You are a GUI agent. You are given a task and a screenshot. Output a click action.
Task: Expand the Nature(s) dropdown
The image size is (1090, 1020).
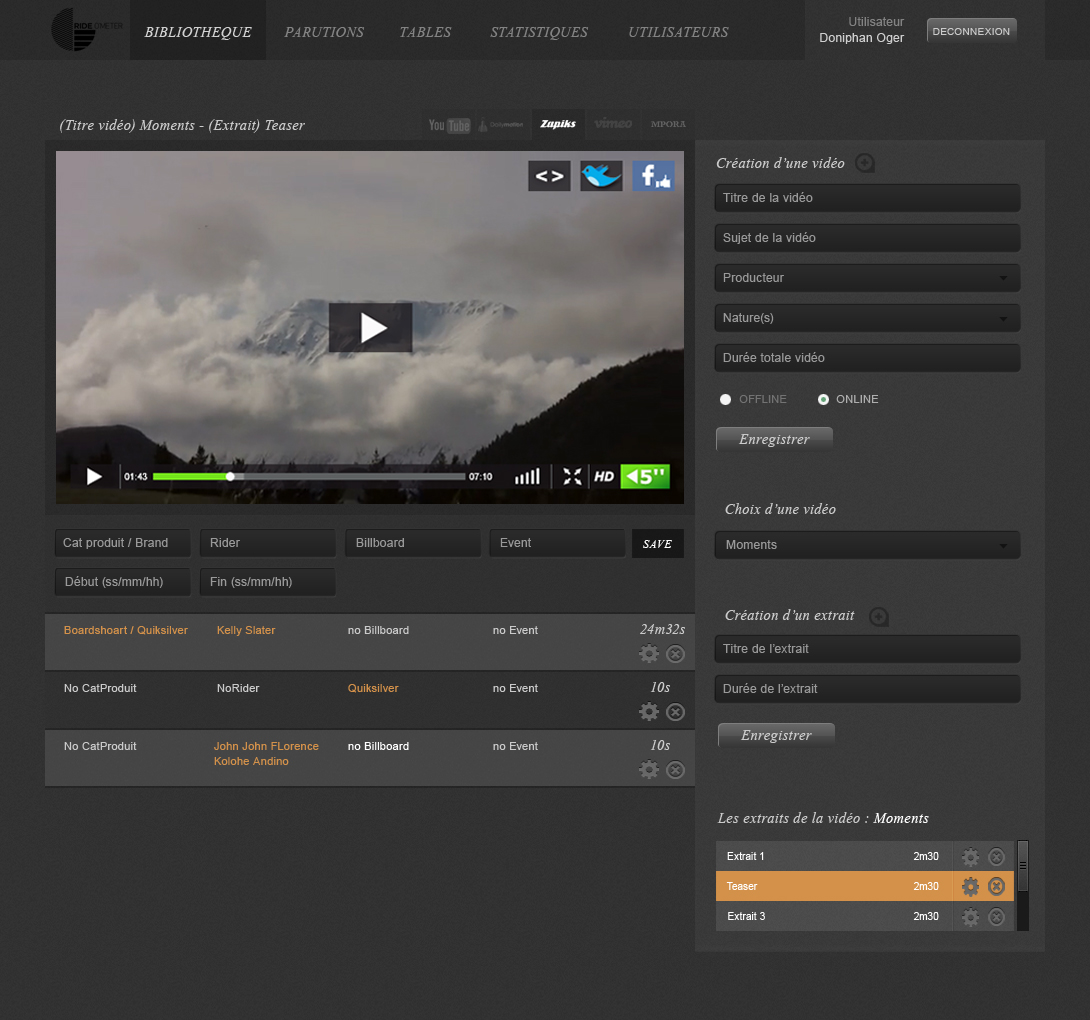pyautogui.click(x=867, y=318)
